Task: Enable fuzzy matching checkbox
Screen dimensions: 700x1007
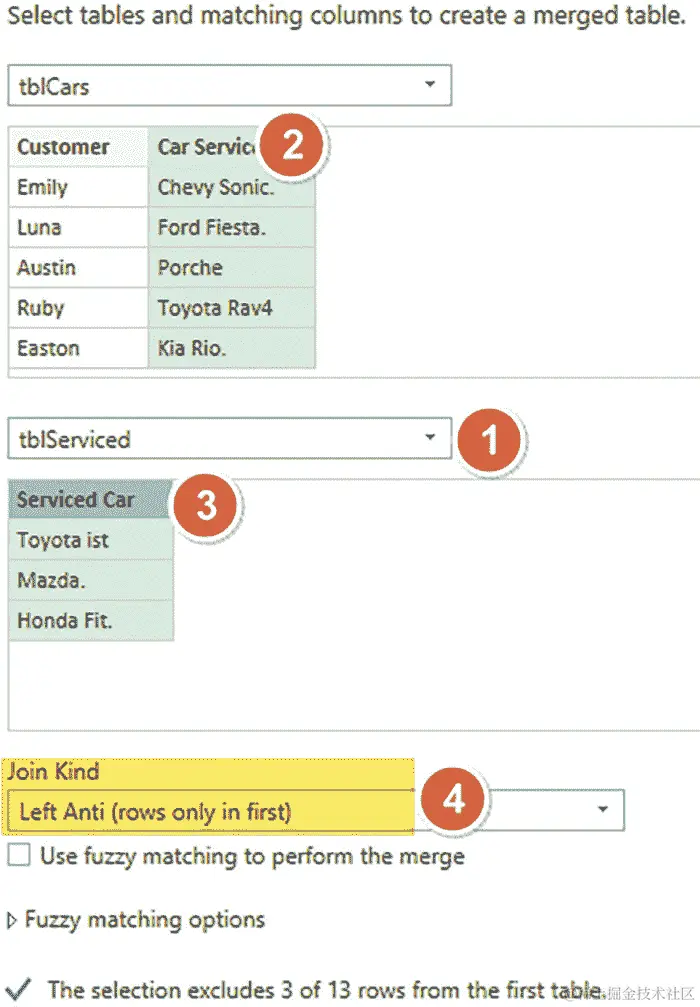Action: pyautogui.click(x=19, y=855)
